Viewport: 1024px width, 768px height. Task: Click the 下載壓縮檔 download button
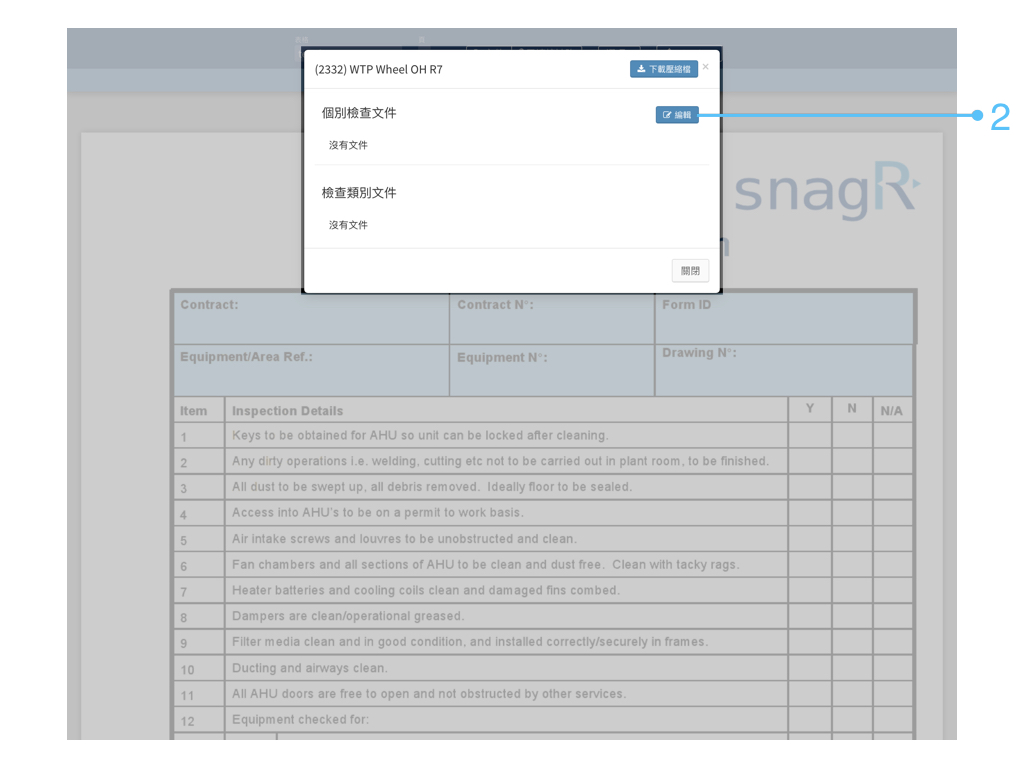pyautogui.click(x=664, y=69)
